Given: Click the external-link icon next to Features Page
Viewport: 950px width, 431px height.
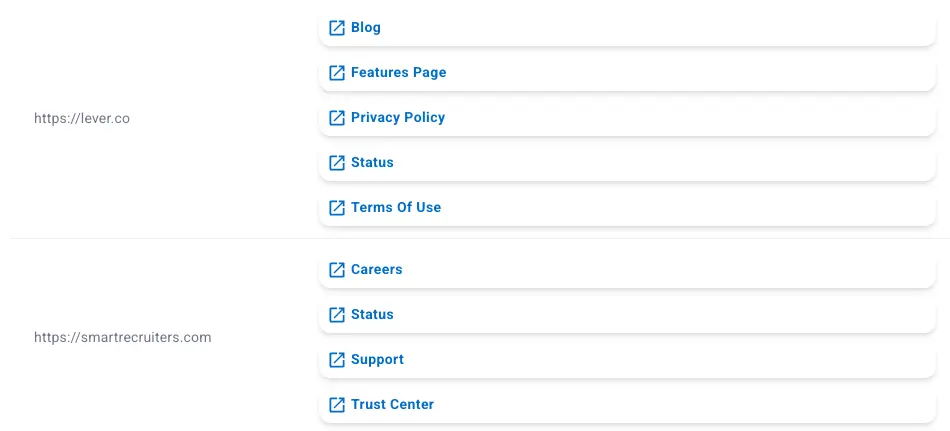Looking at the screenshot, I should tap(337, 73).
